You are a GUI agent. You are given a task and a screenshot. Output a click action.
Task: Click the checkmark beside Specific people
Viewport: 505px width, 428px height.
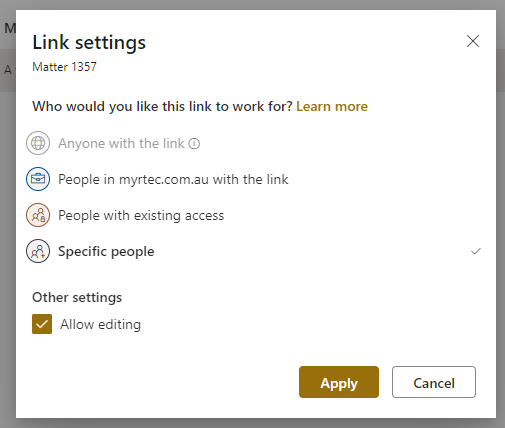click(x=476, y=251)
